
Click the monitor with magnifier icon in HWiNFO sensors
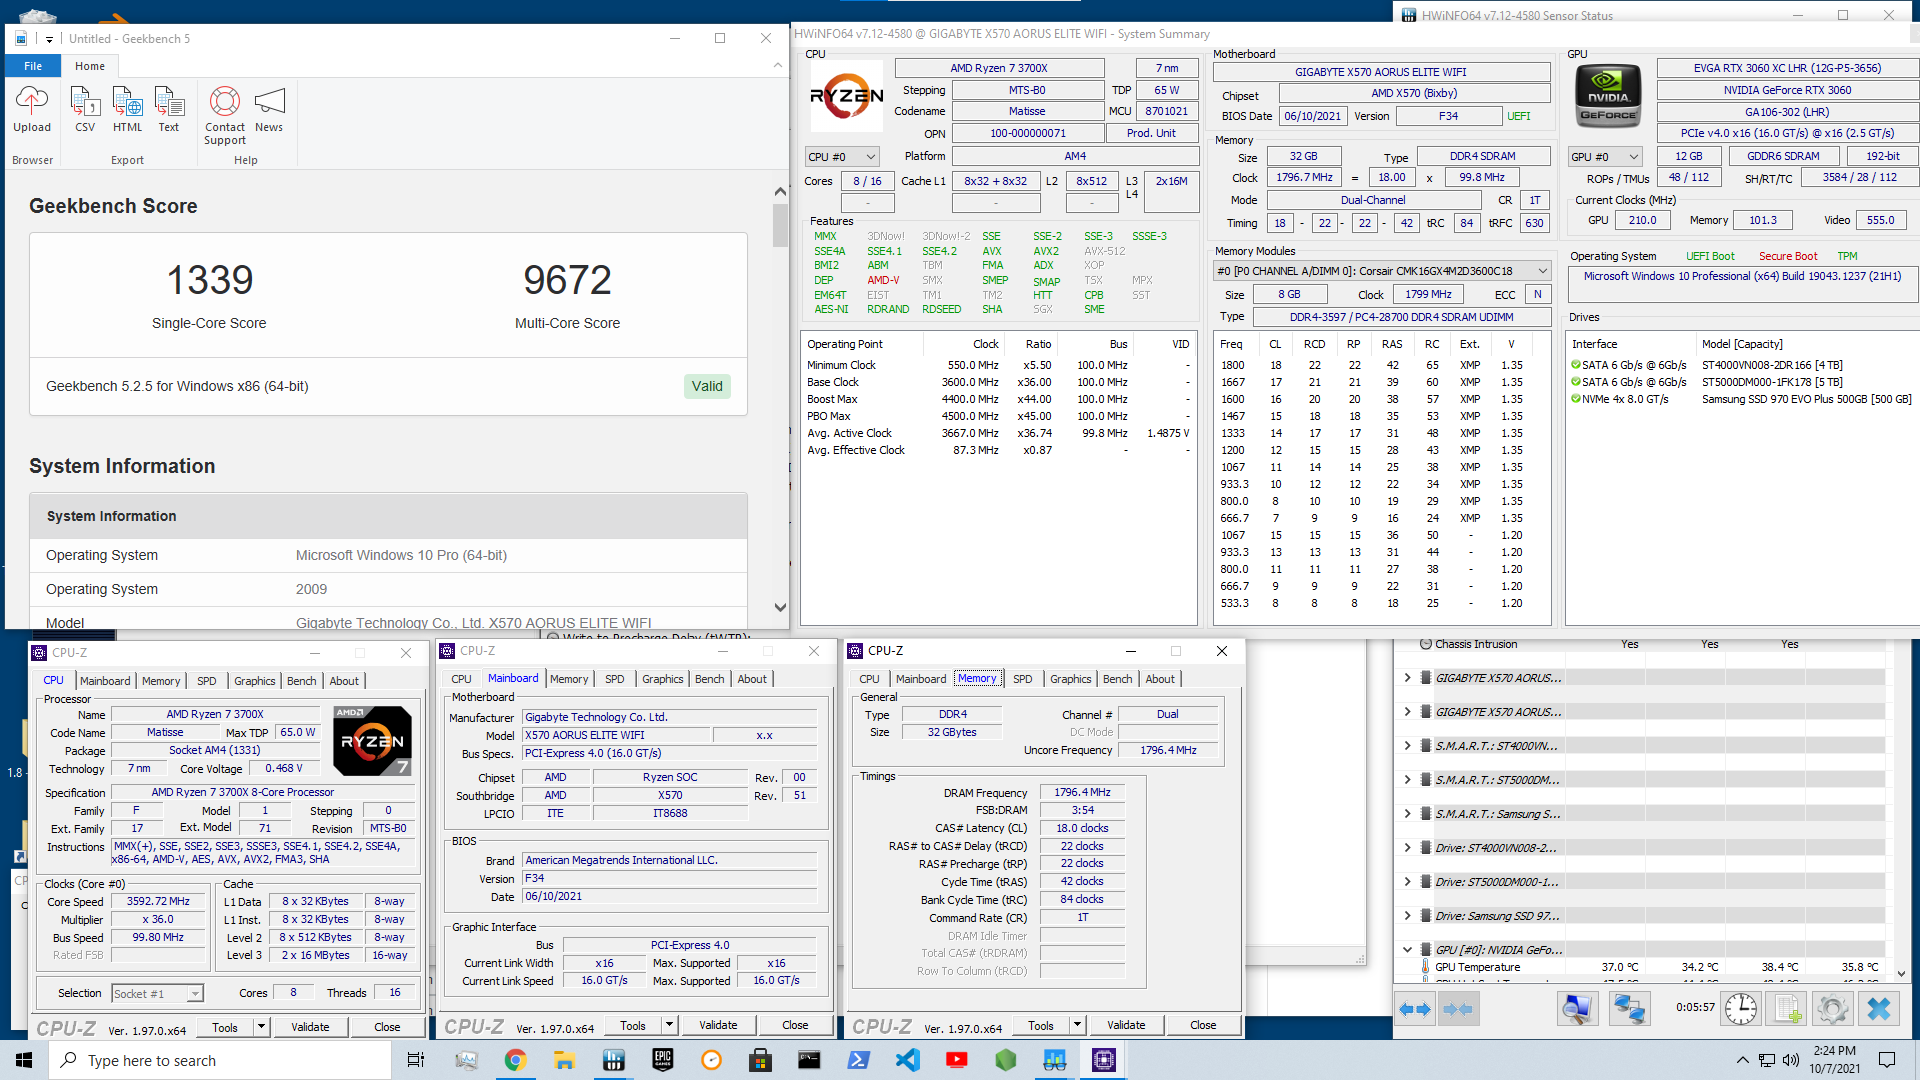[1577, 1008]
